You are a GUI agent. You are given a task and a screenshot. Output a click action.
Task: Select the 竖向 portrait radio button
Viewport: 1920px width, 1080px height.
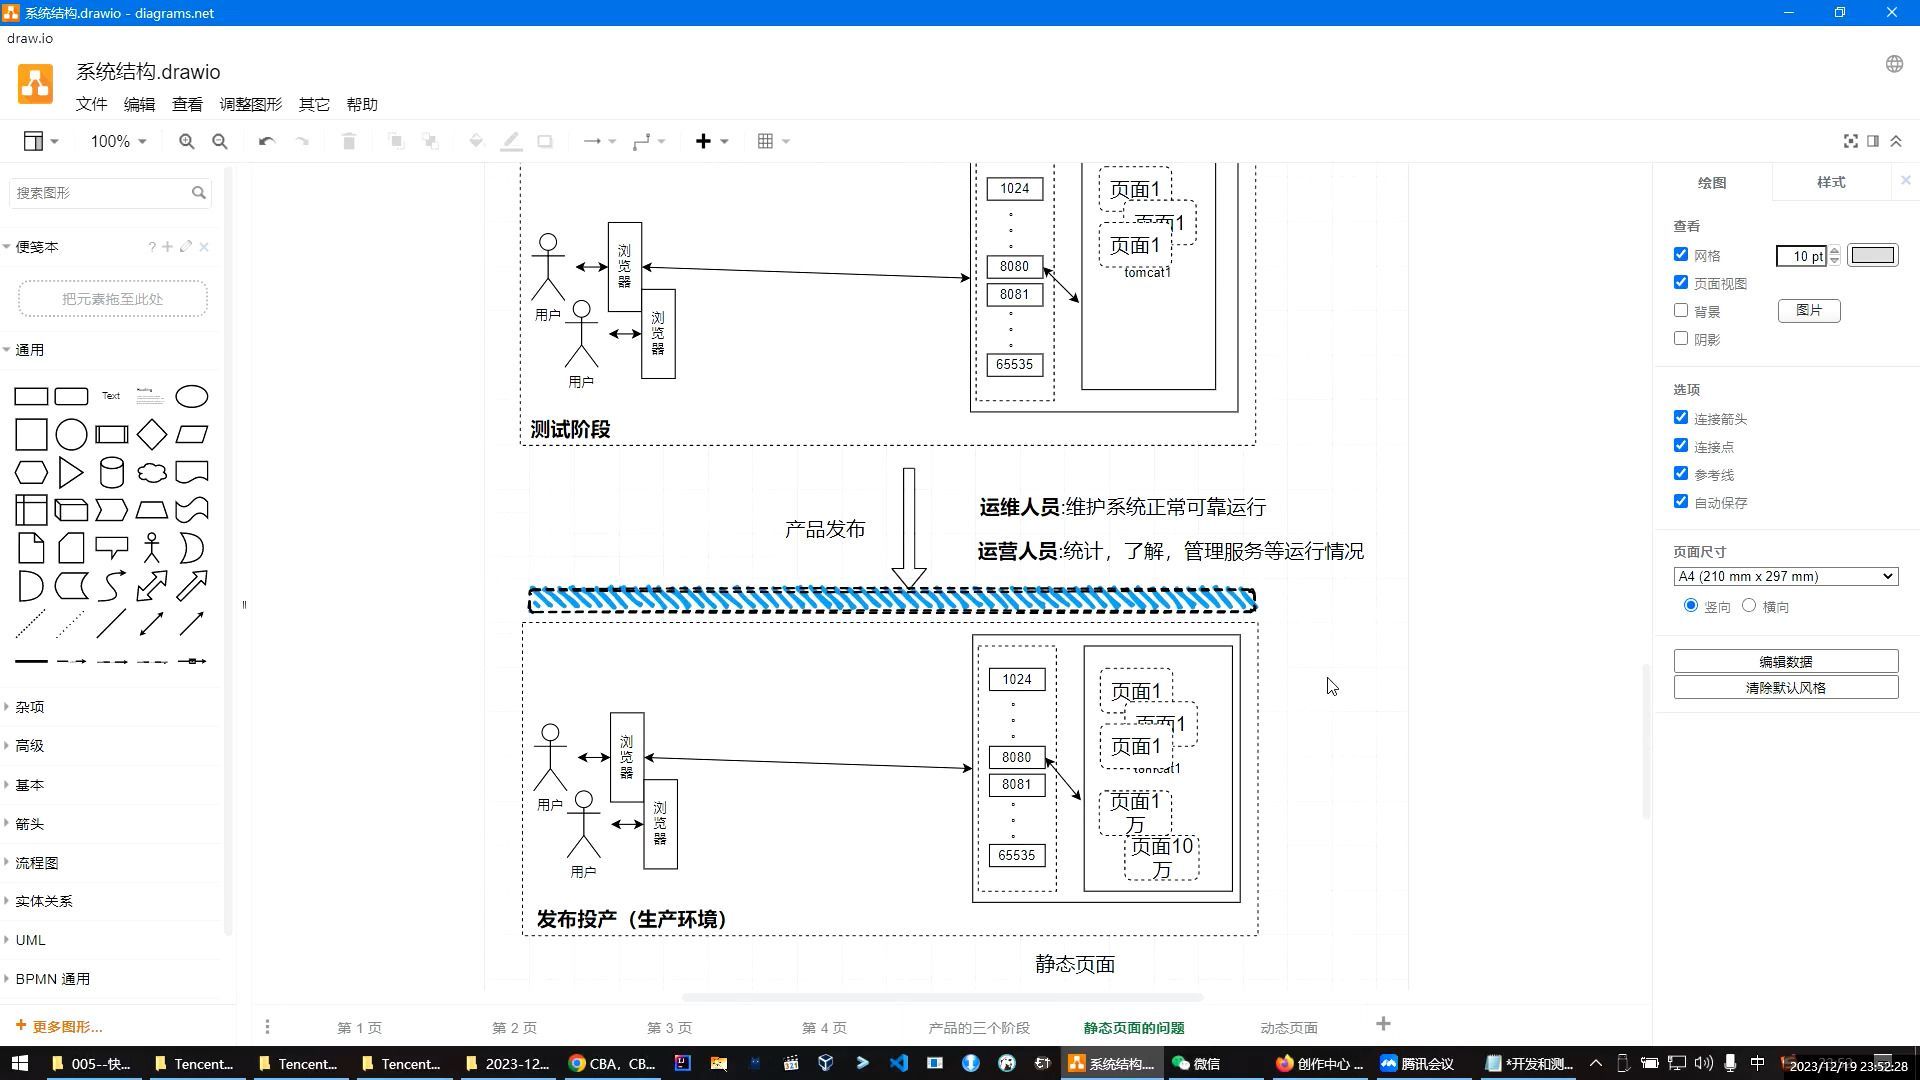click(x=1691, y=606)
